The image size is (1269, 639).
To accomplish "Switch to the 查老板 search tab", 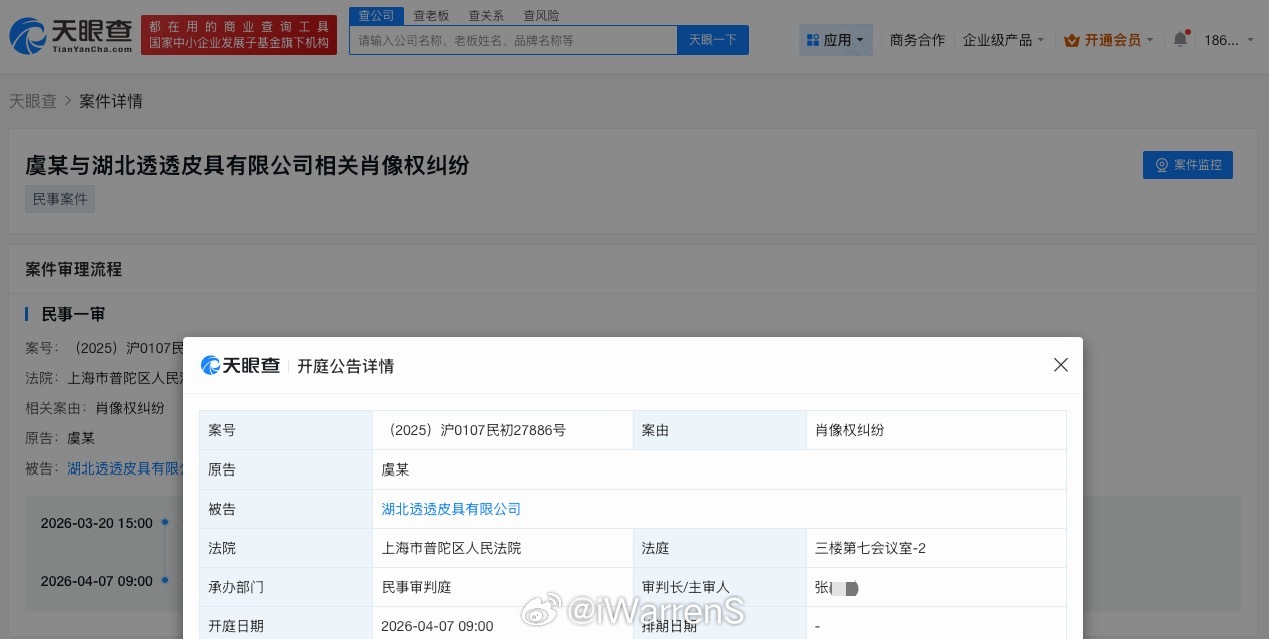I will point(430,15).
